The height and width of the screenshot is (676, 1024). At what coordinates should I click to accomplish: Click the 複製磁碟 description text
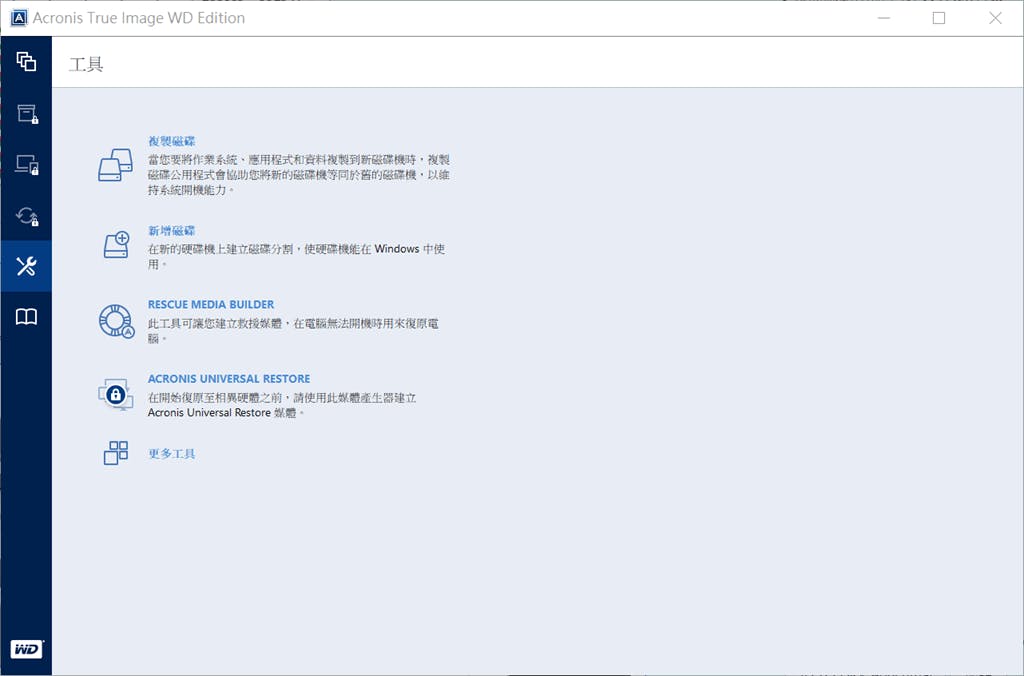[x=298, y=175]
